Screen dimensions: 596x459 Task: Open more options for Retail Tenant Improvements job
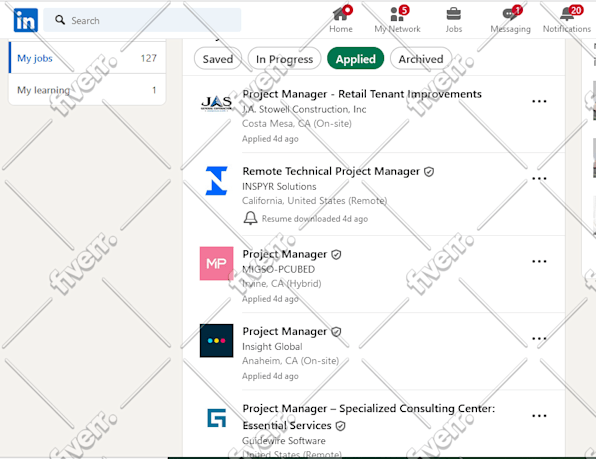coord(539,101)
